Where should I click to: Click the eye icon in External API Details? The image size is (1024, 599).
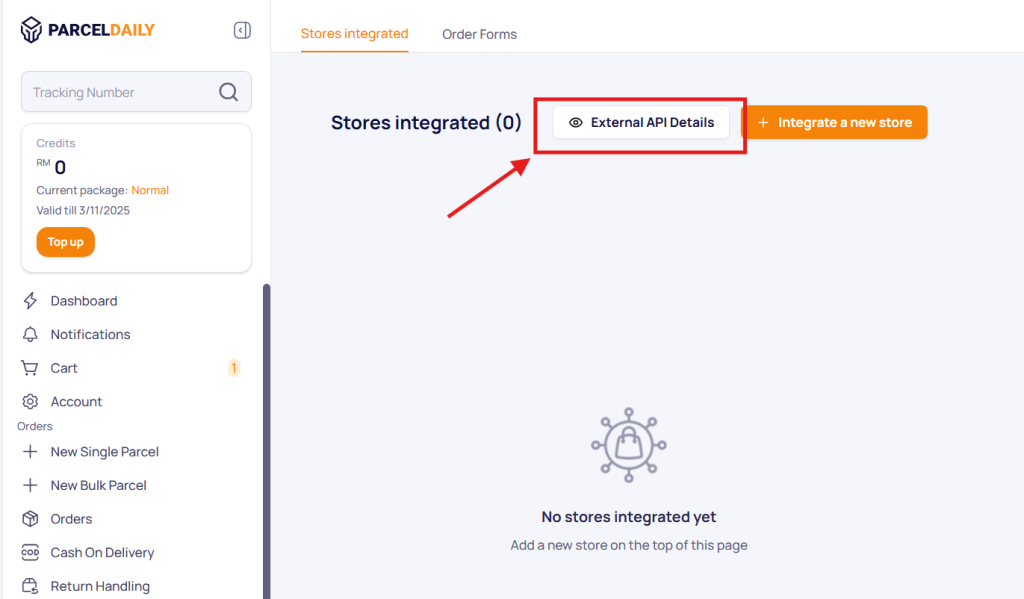coord(575,123)
